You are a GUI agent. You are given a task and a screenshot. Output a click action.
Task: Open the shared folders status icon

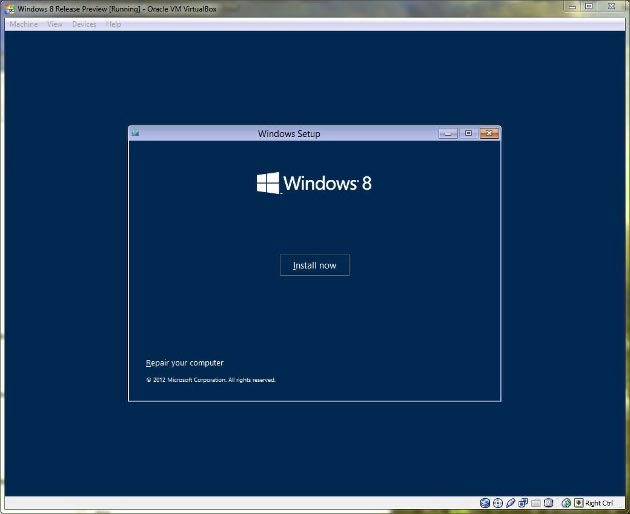536,503
